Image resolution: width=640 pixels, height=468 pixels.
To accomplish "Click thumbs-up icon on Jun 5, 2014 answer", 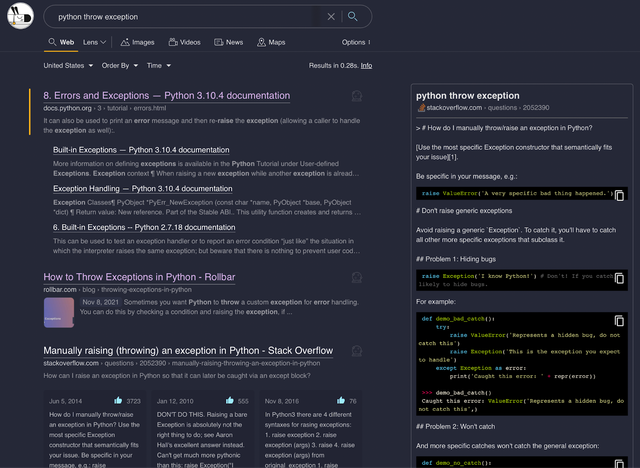I will click(118, 400).
